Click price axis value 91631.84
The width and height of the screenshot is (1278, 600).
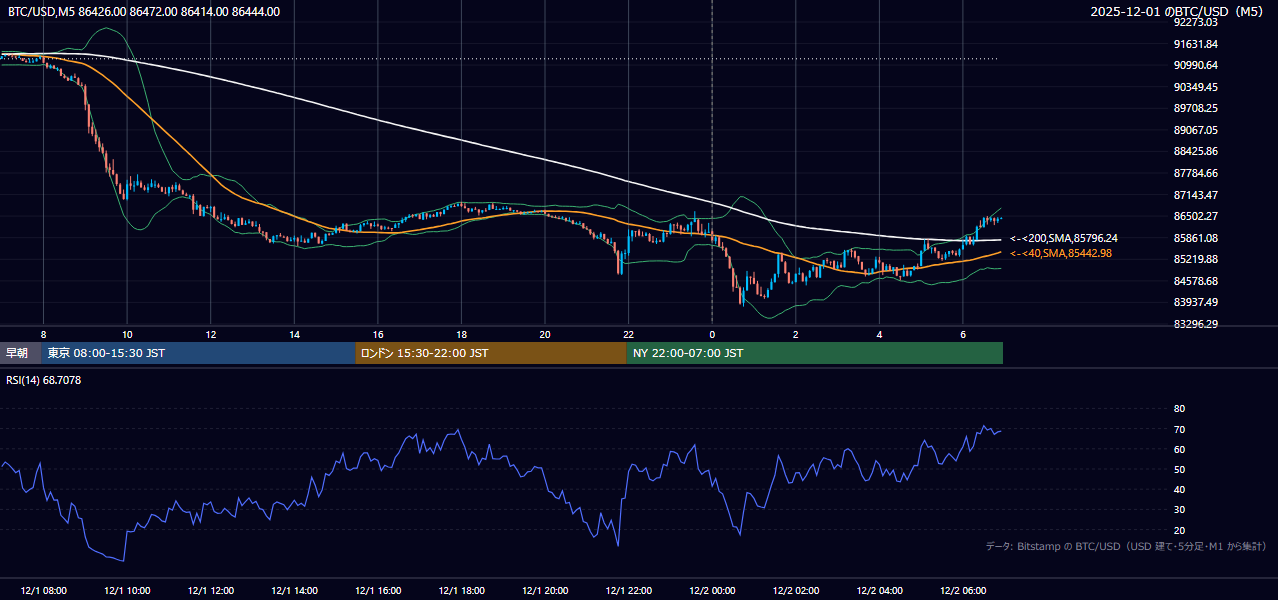(x=1195, y=44)
